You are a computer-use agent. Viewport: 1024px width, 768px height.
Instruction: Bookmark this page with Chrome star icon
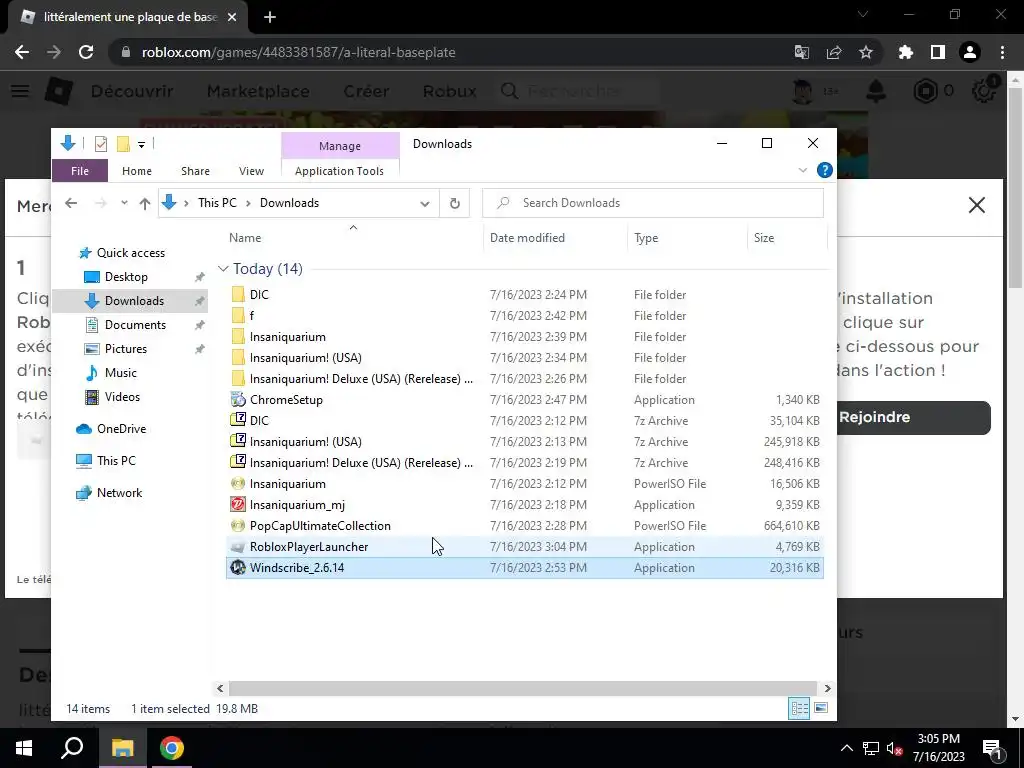click(866, 52)
